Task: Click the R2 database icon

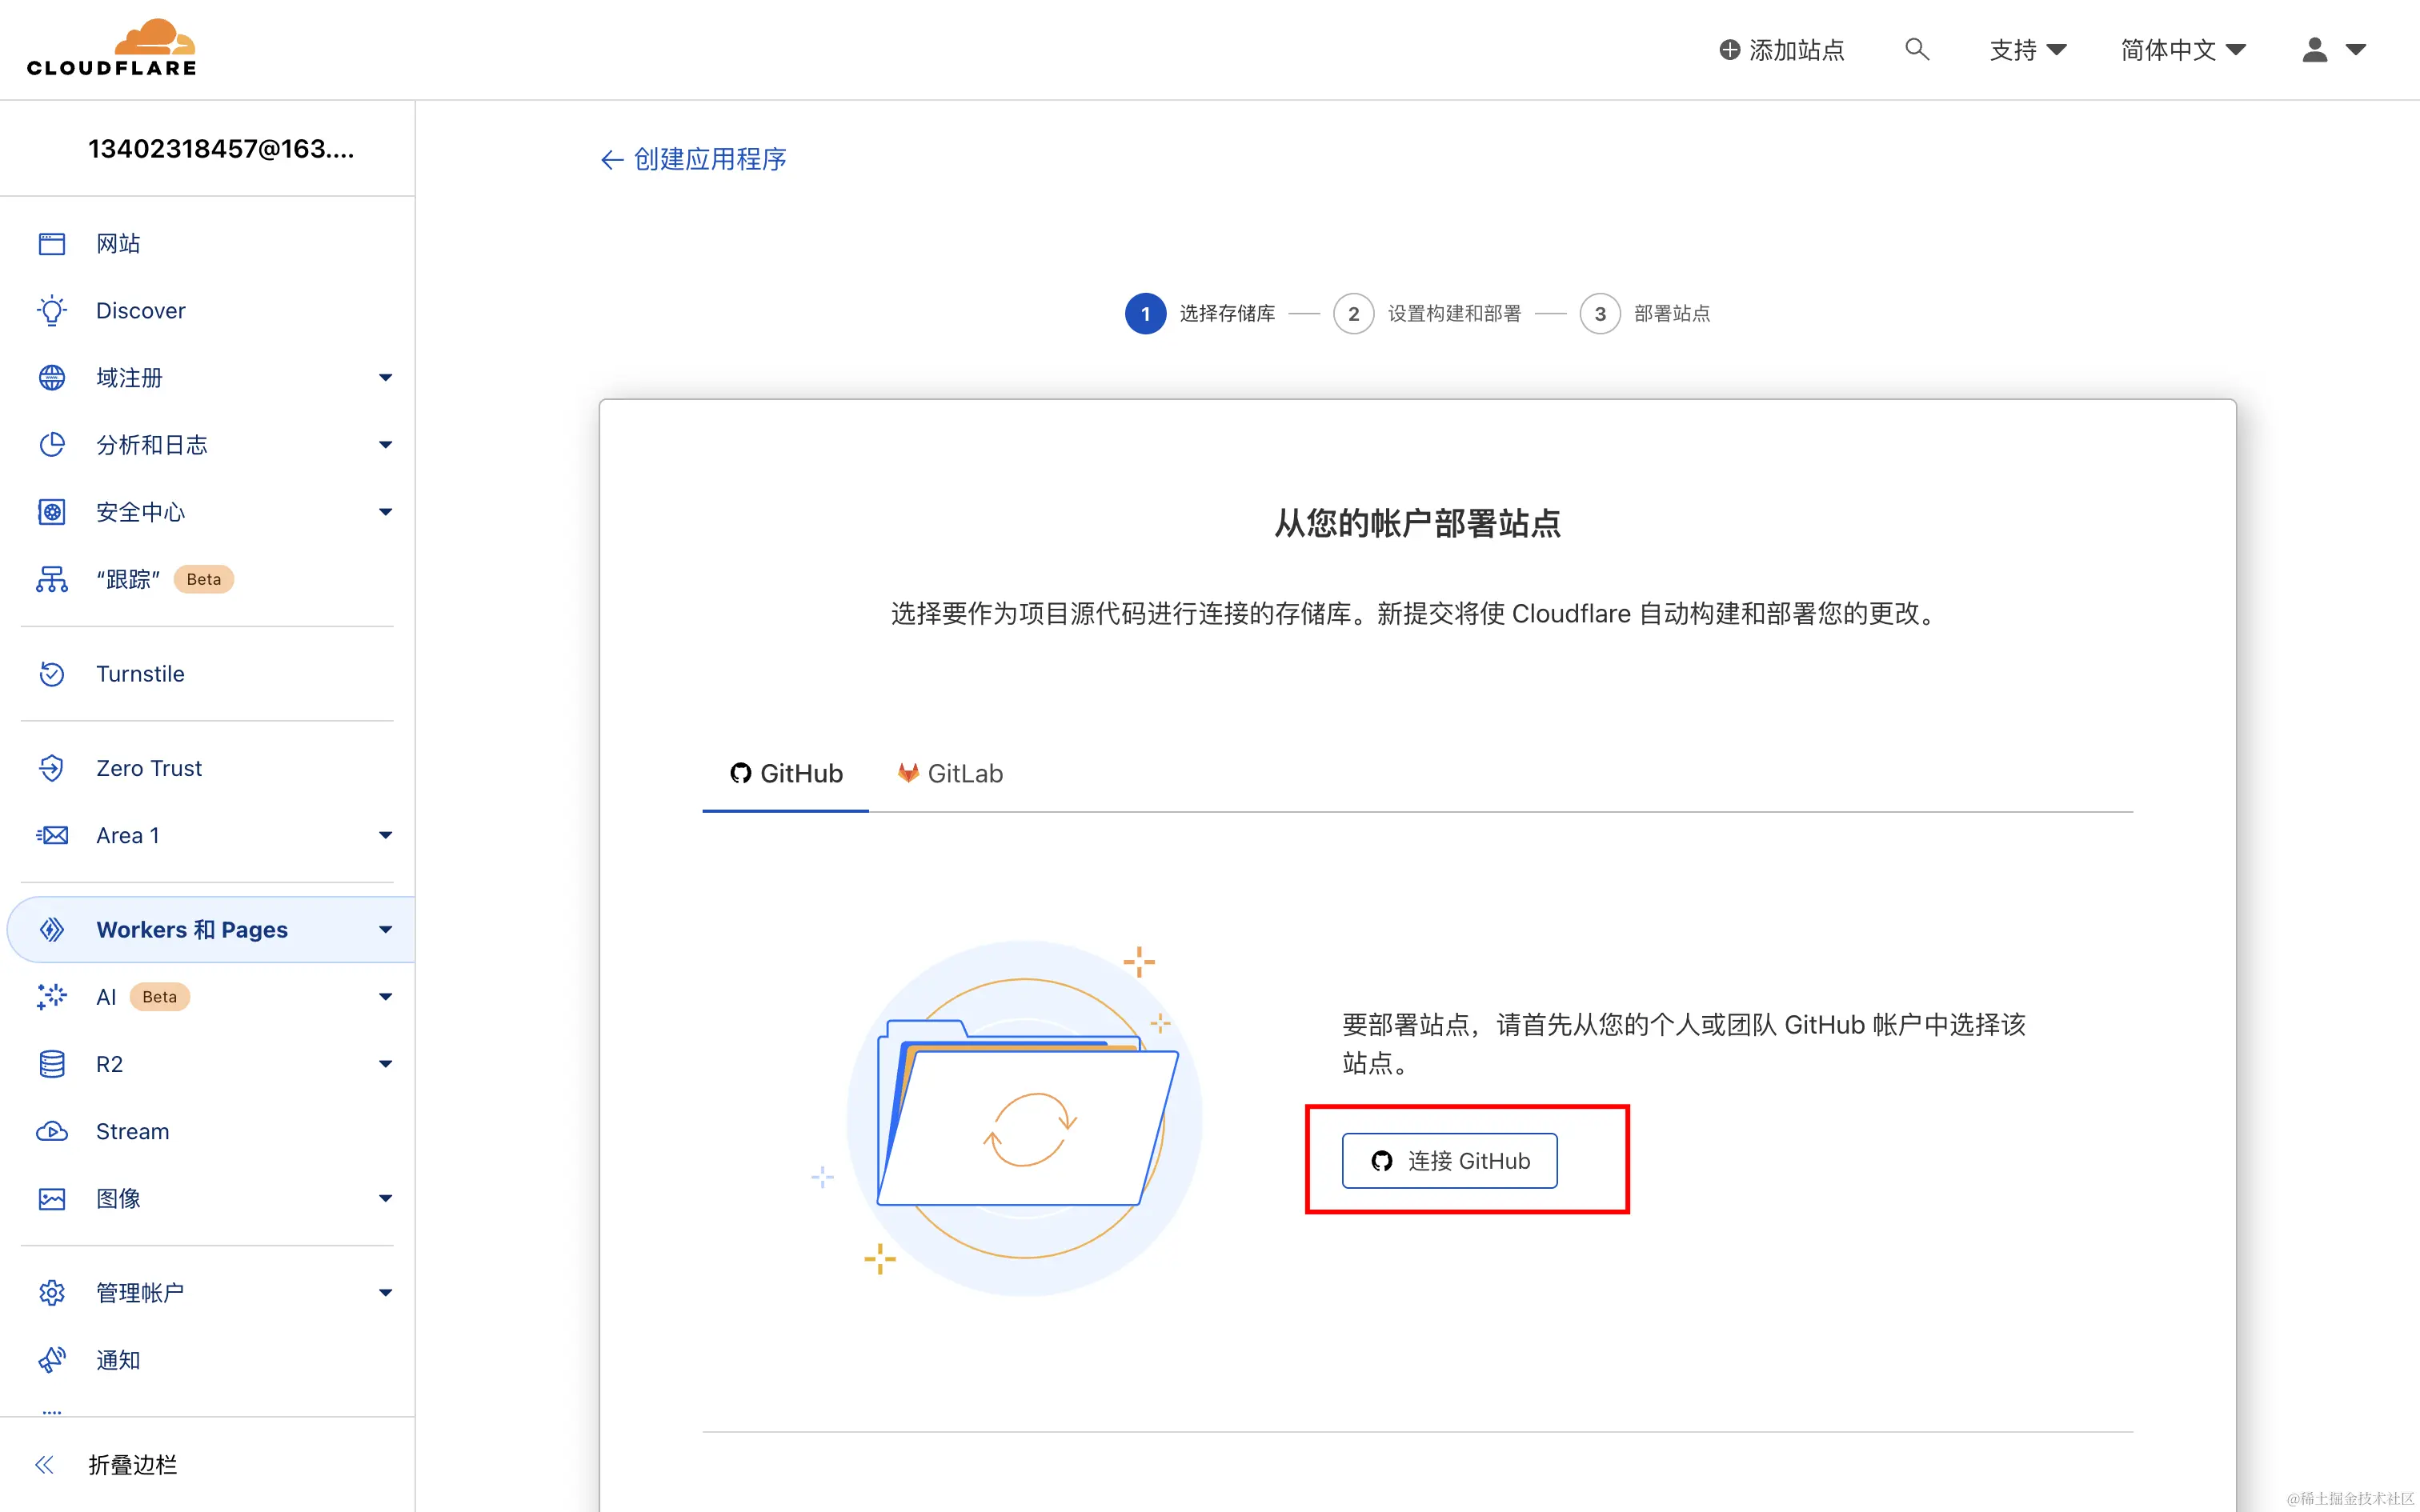Action: tap(52, 1064)
